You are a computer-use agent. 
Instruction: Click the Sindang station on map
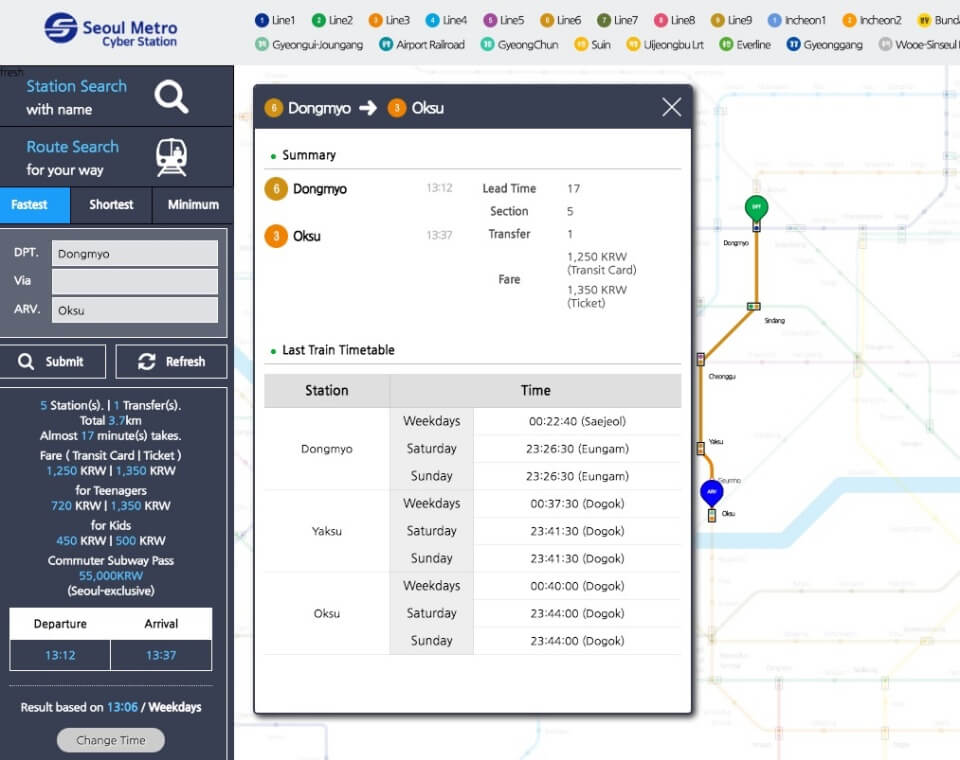[754, 307]
